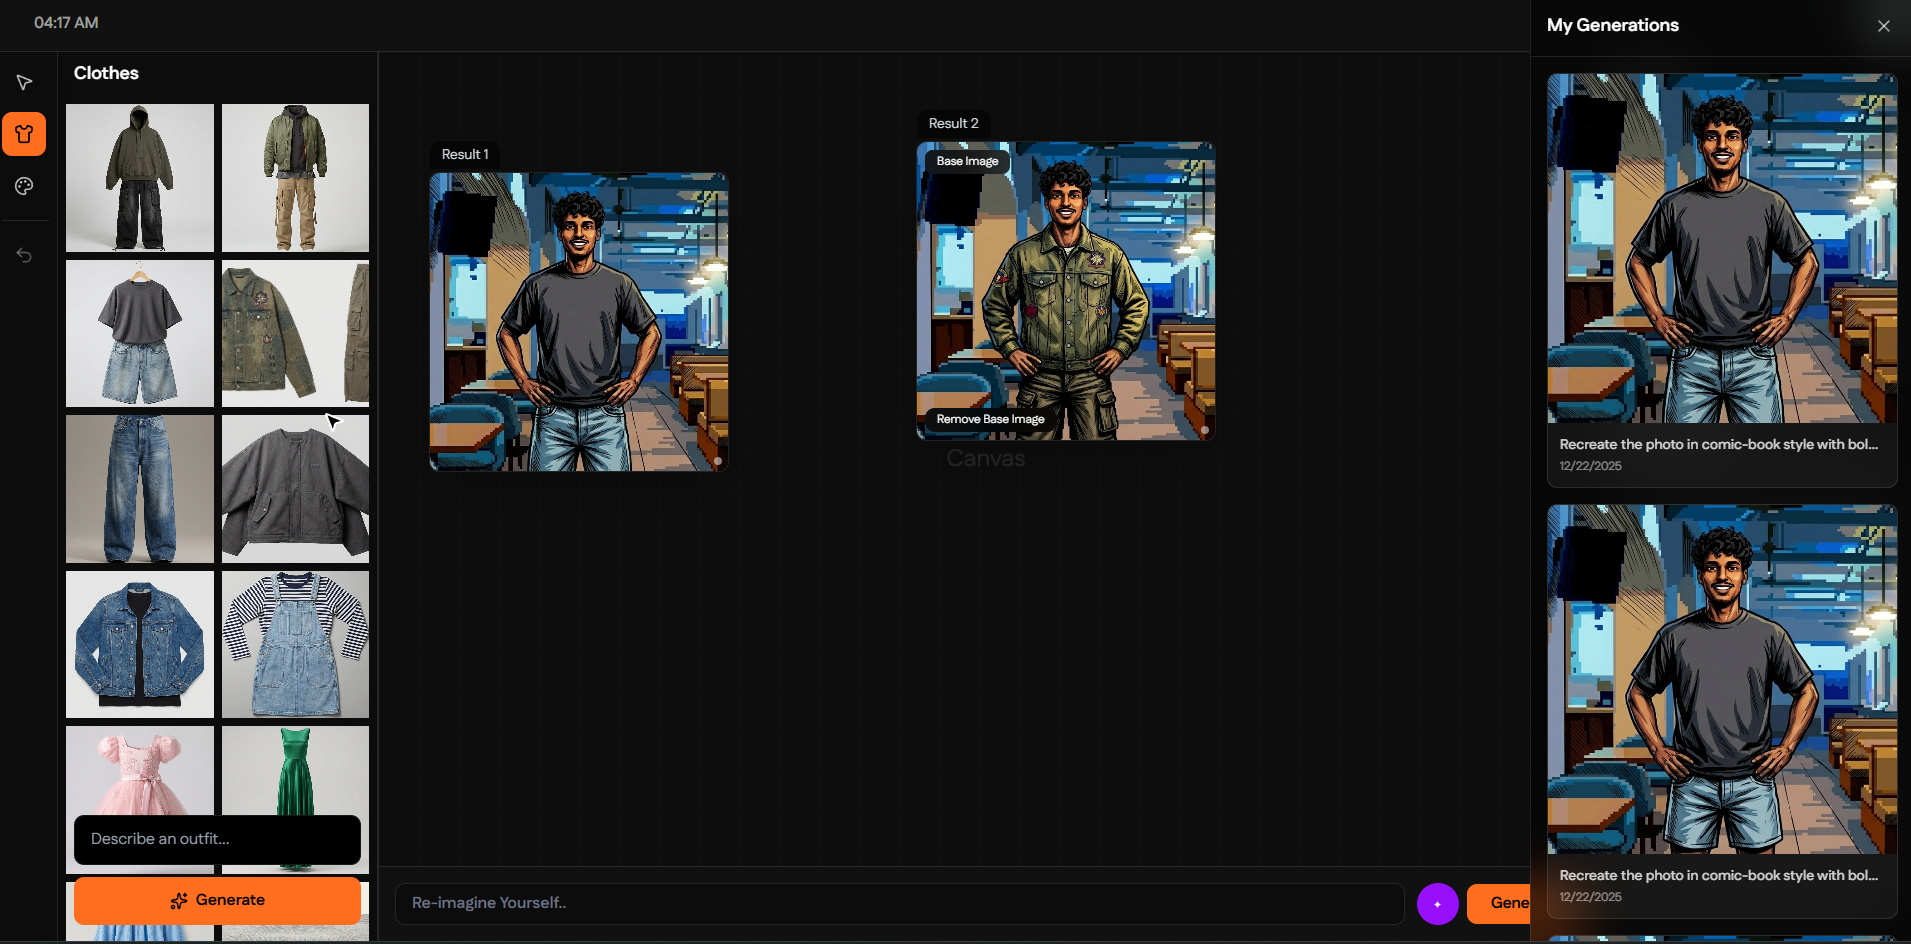Choose the blue denim jacket outfit

pyautogui.click(x=140, y=644)
